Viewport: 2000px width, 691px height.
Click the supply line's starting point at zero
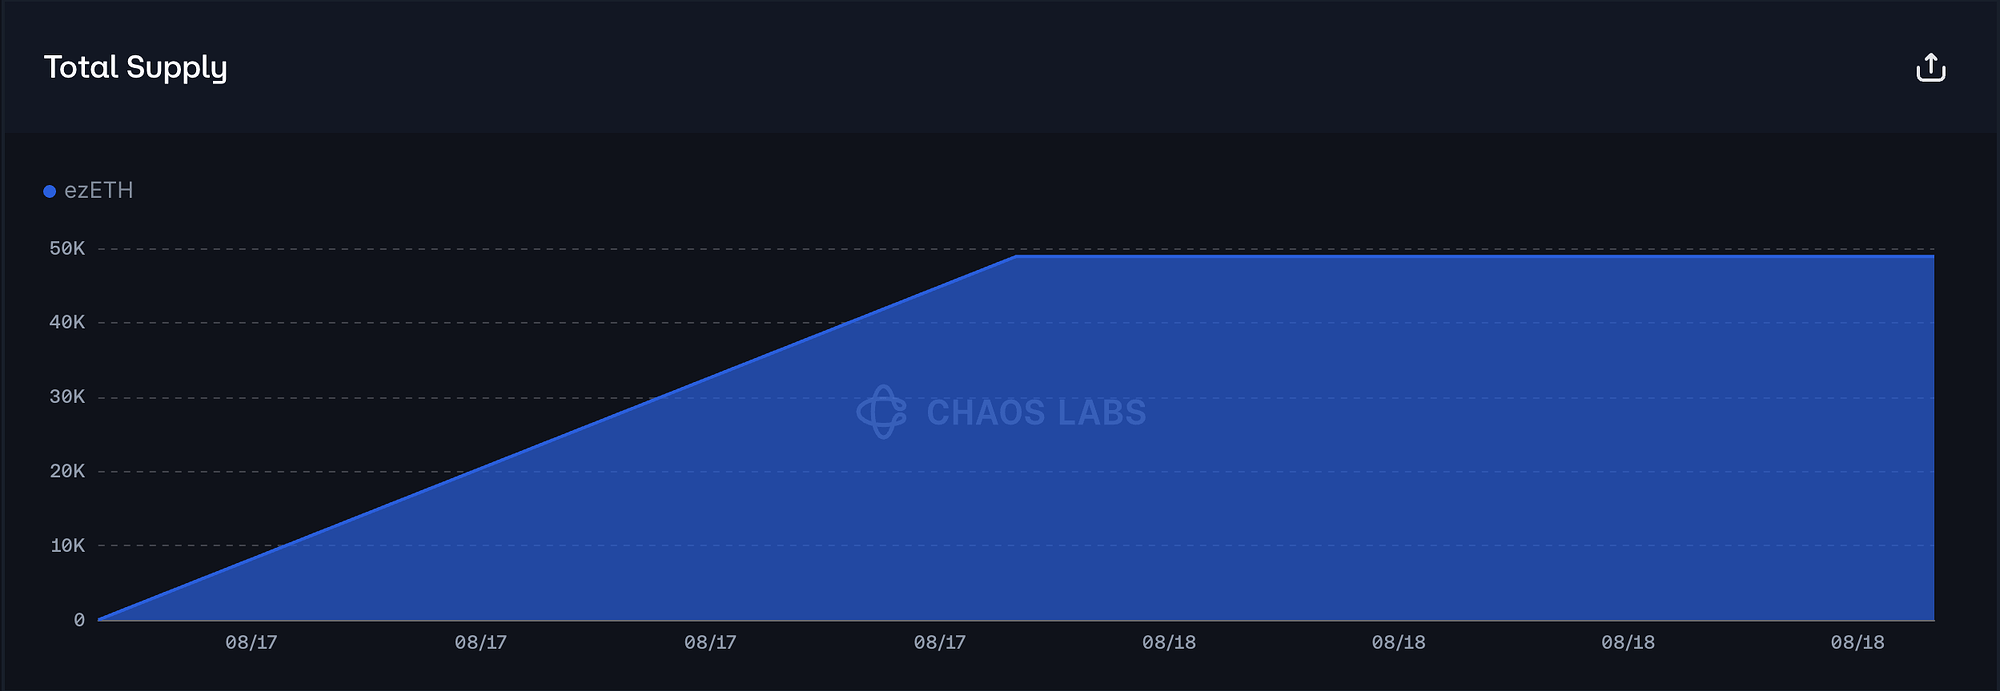[100, 620]
